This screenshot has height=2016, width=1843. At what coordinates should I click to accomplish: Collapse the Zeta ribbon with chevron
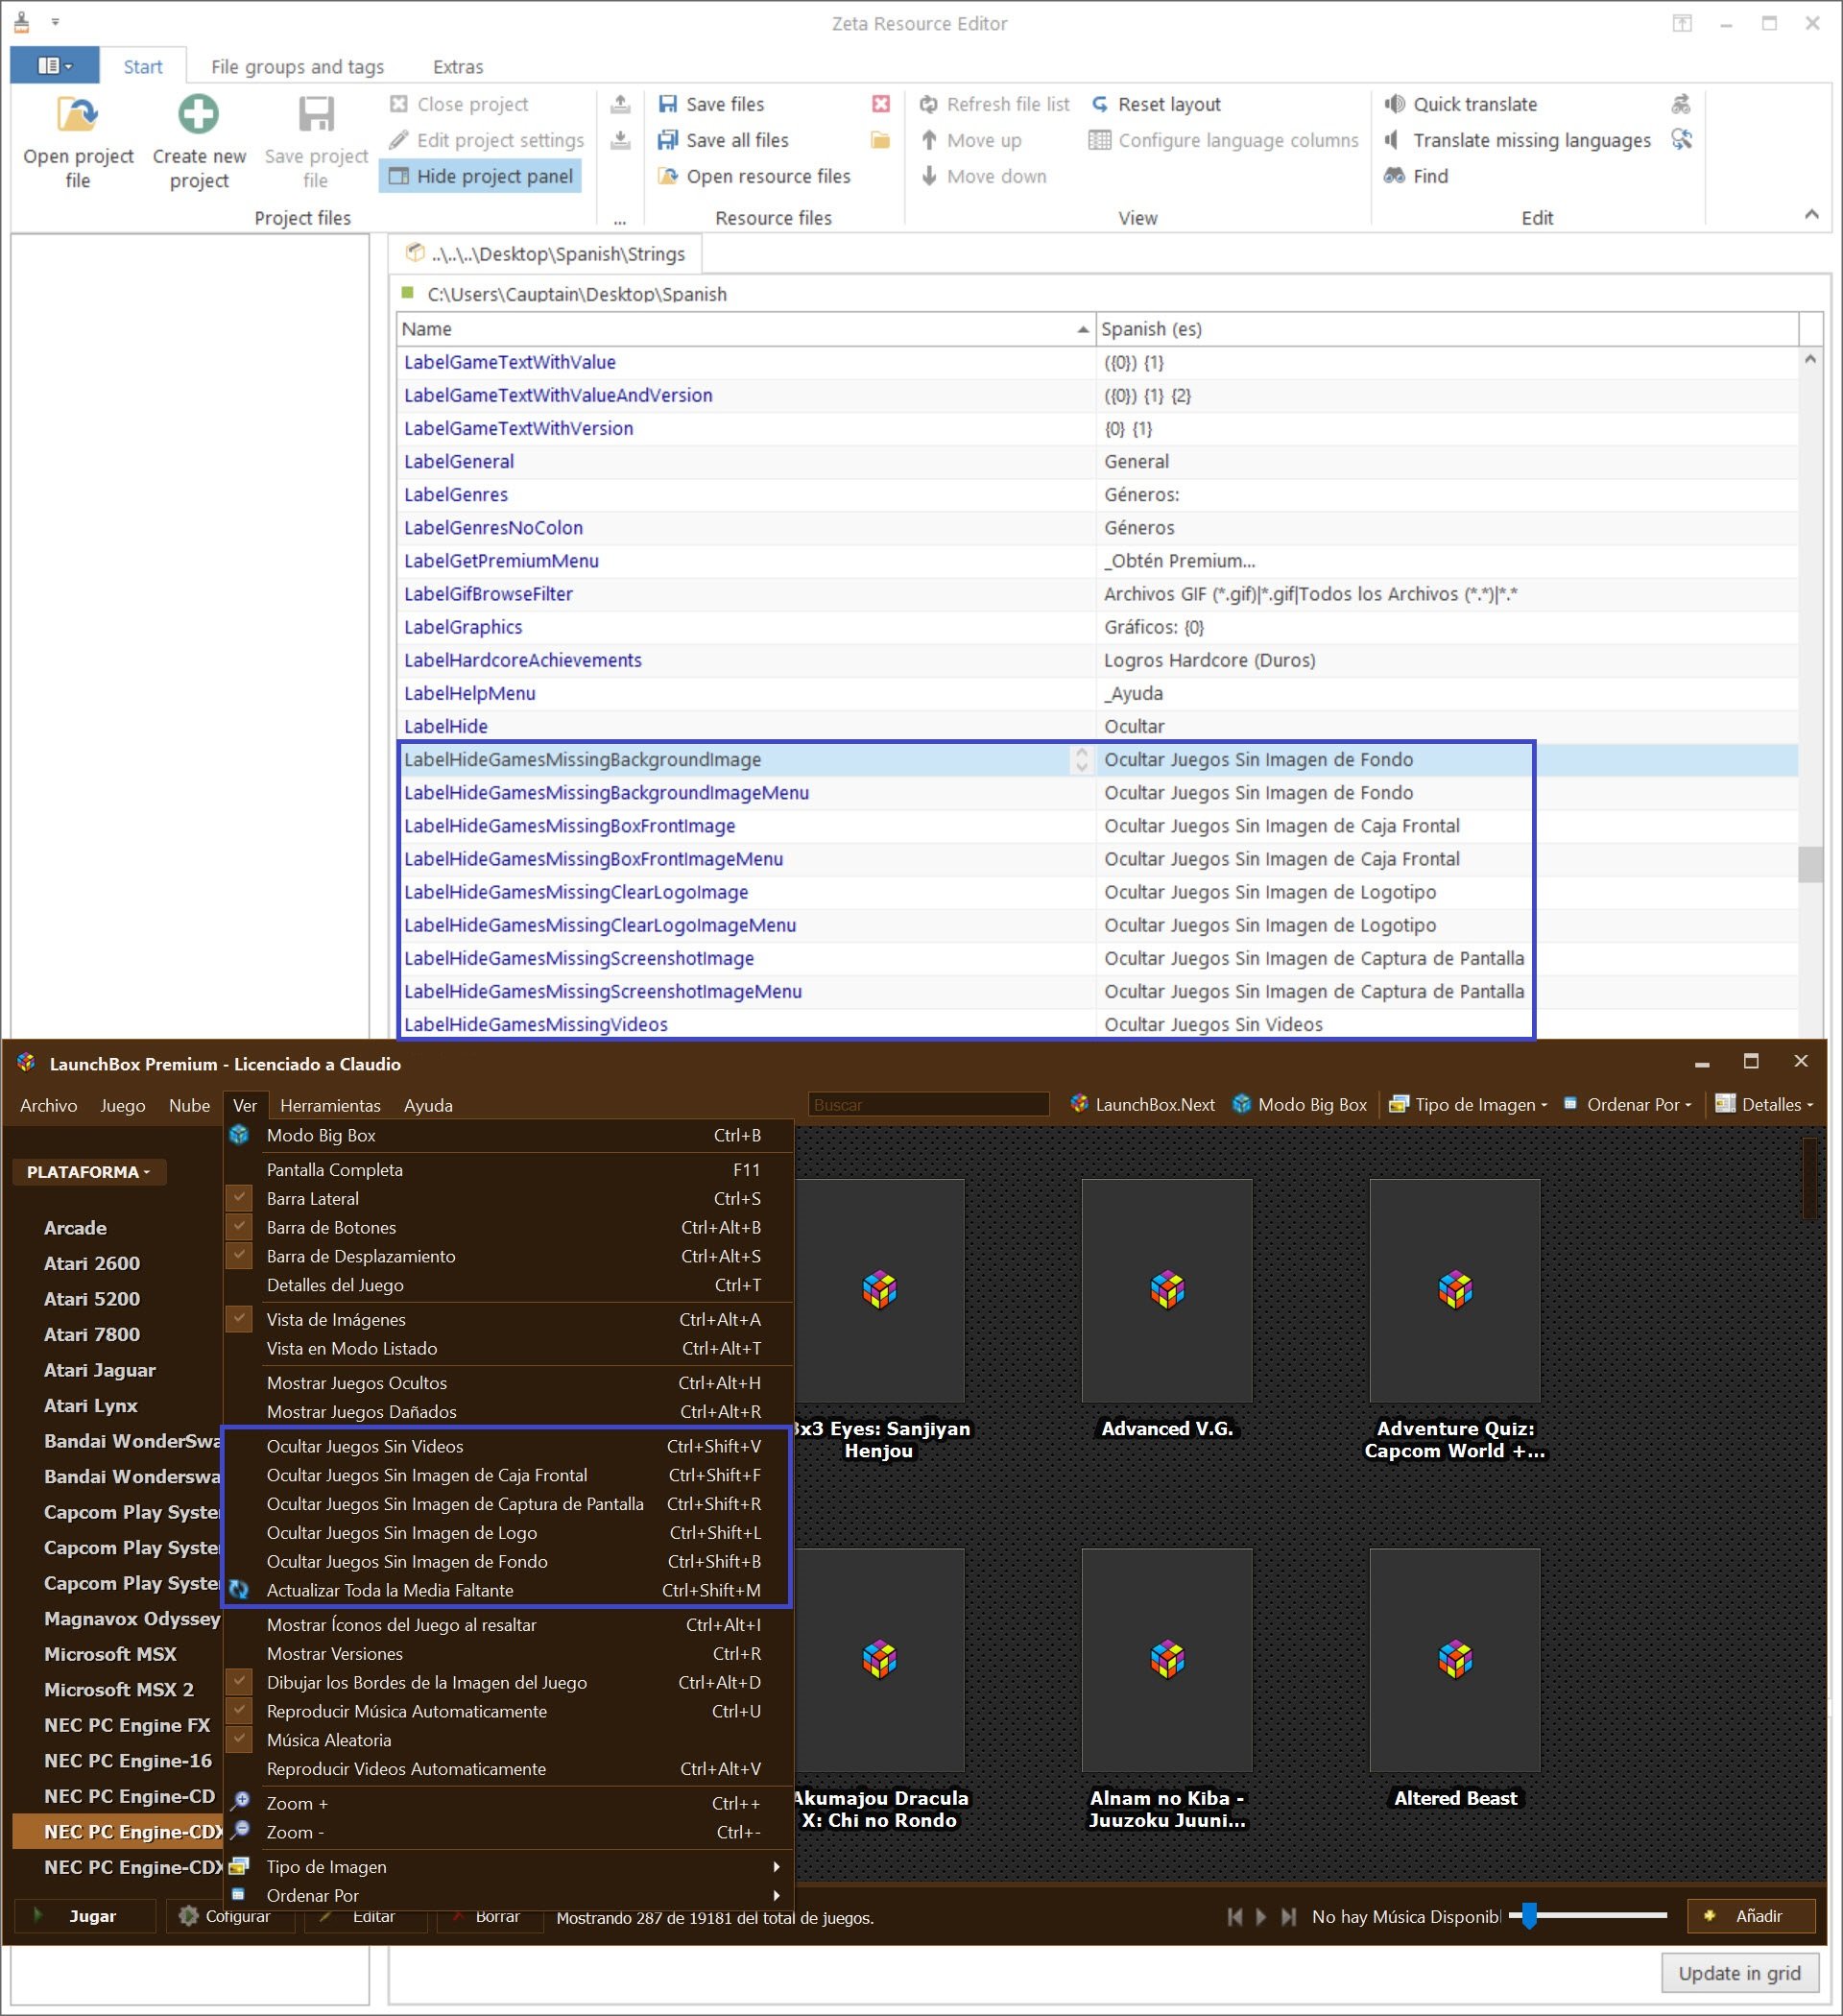coord(1811,214)
